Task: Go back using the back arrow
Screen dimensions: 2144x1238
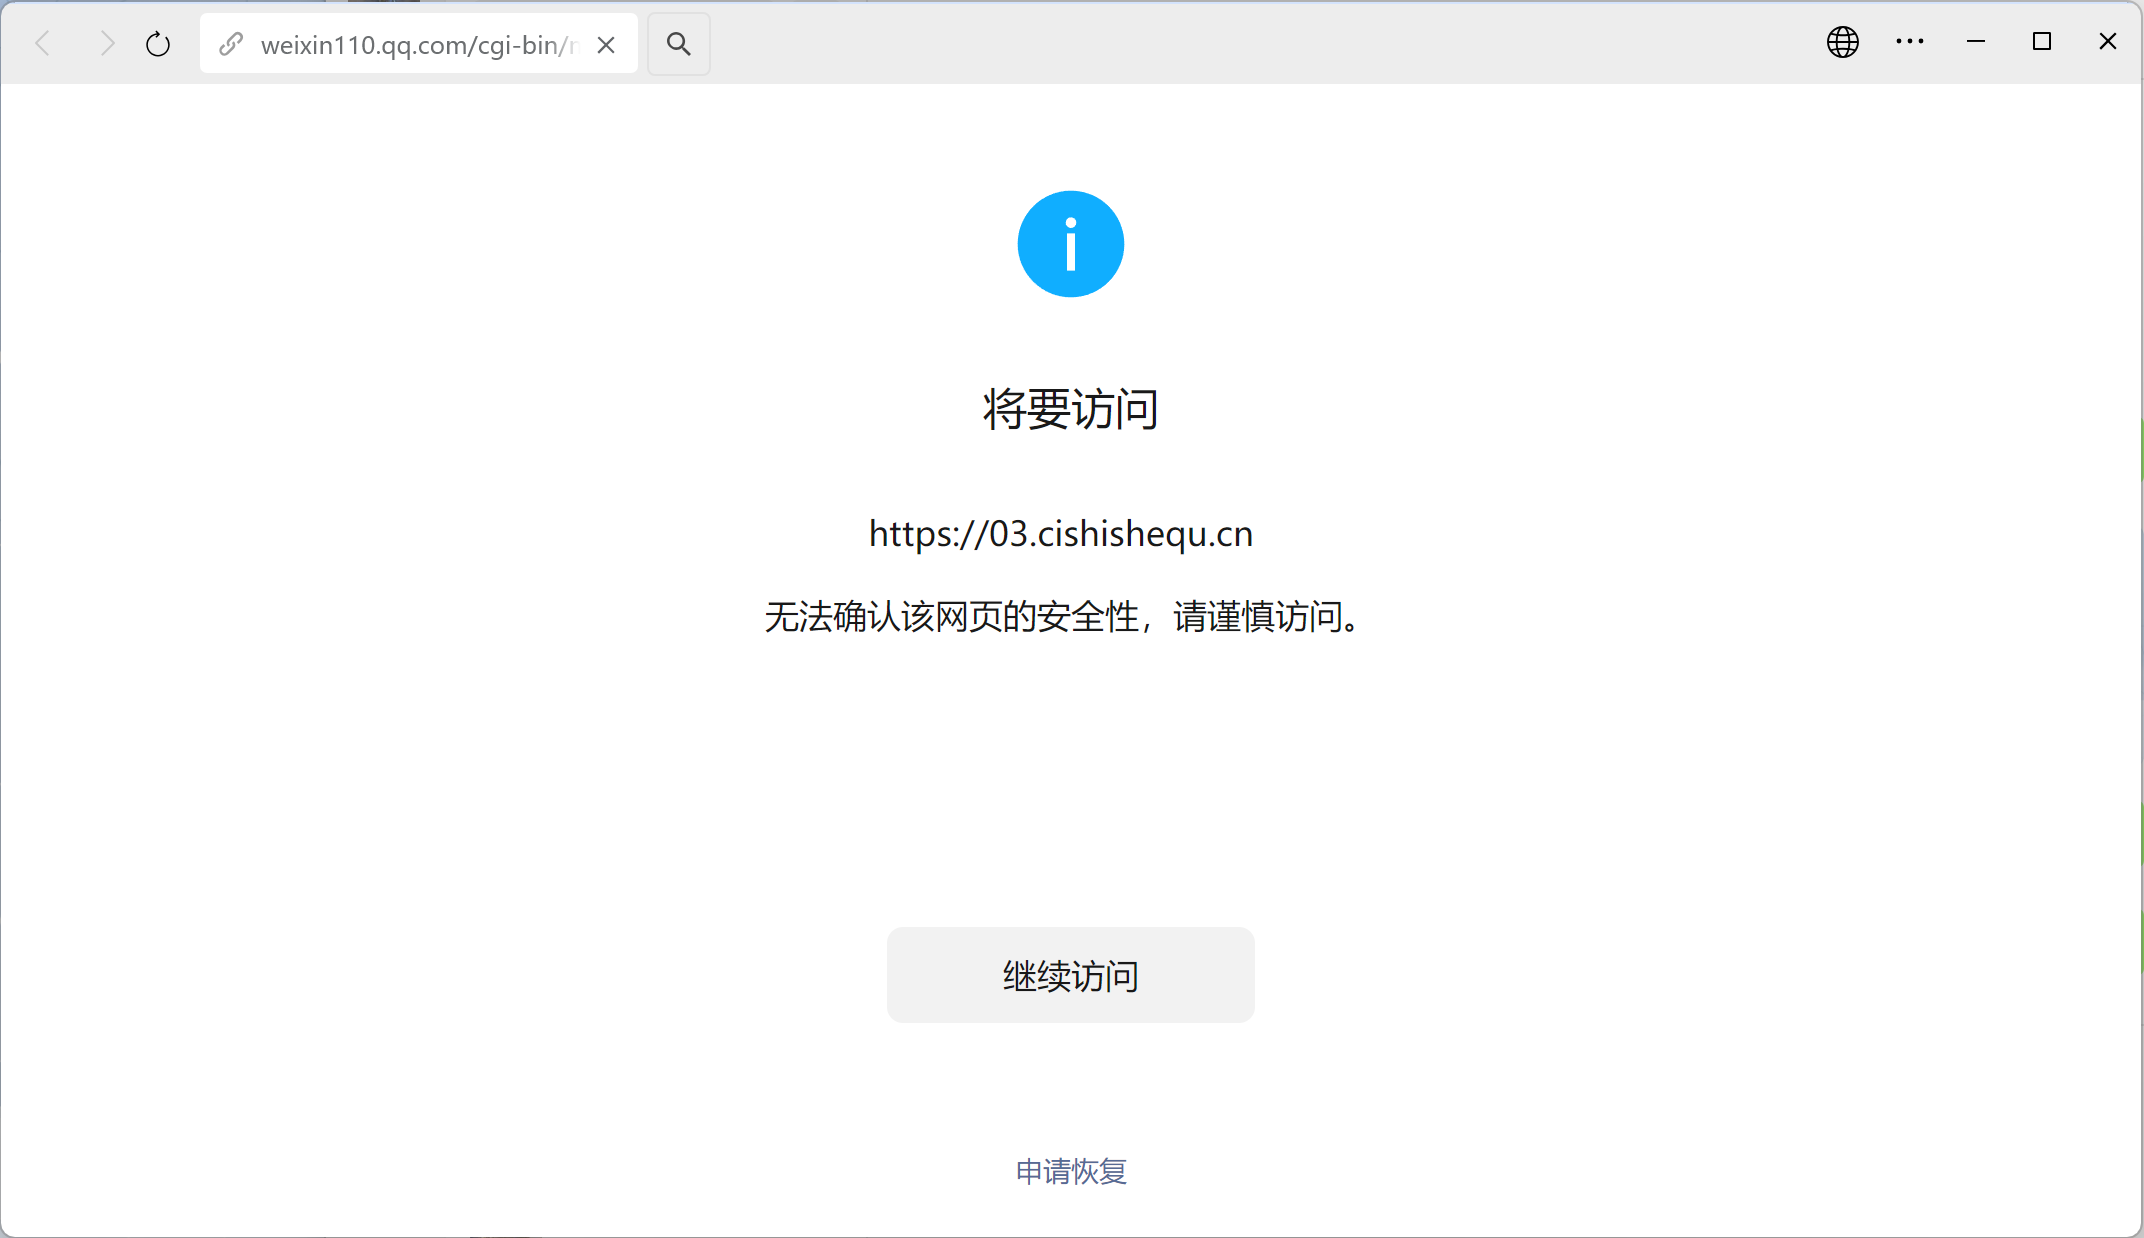Action: 43,44
